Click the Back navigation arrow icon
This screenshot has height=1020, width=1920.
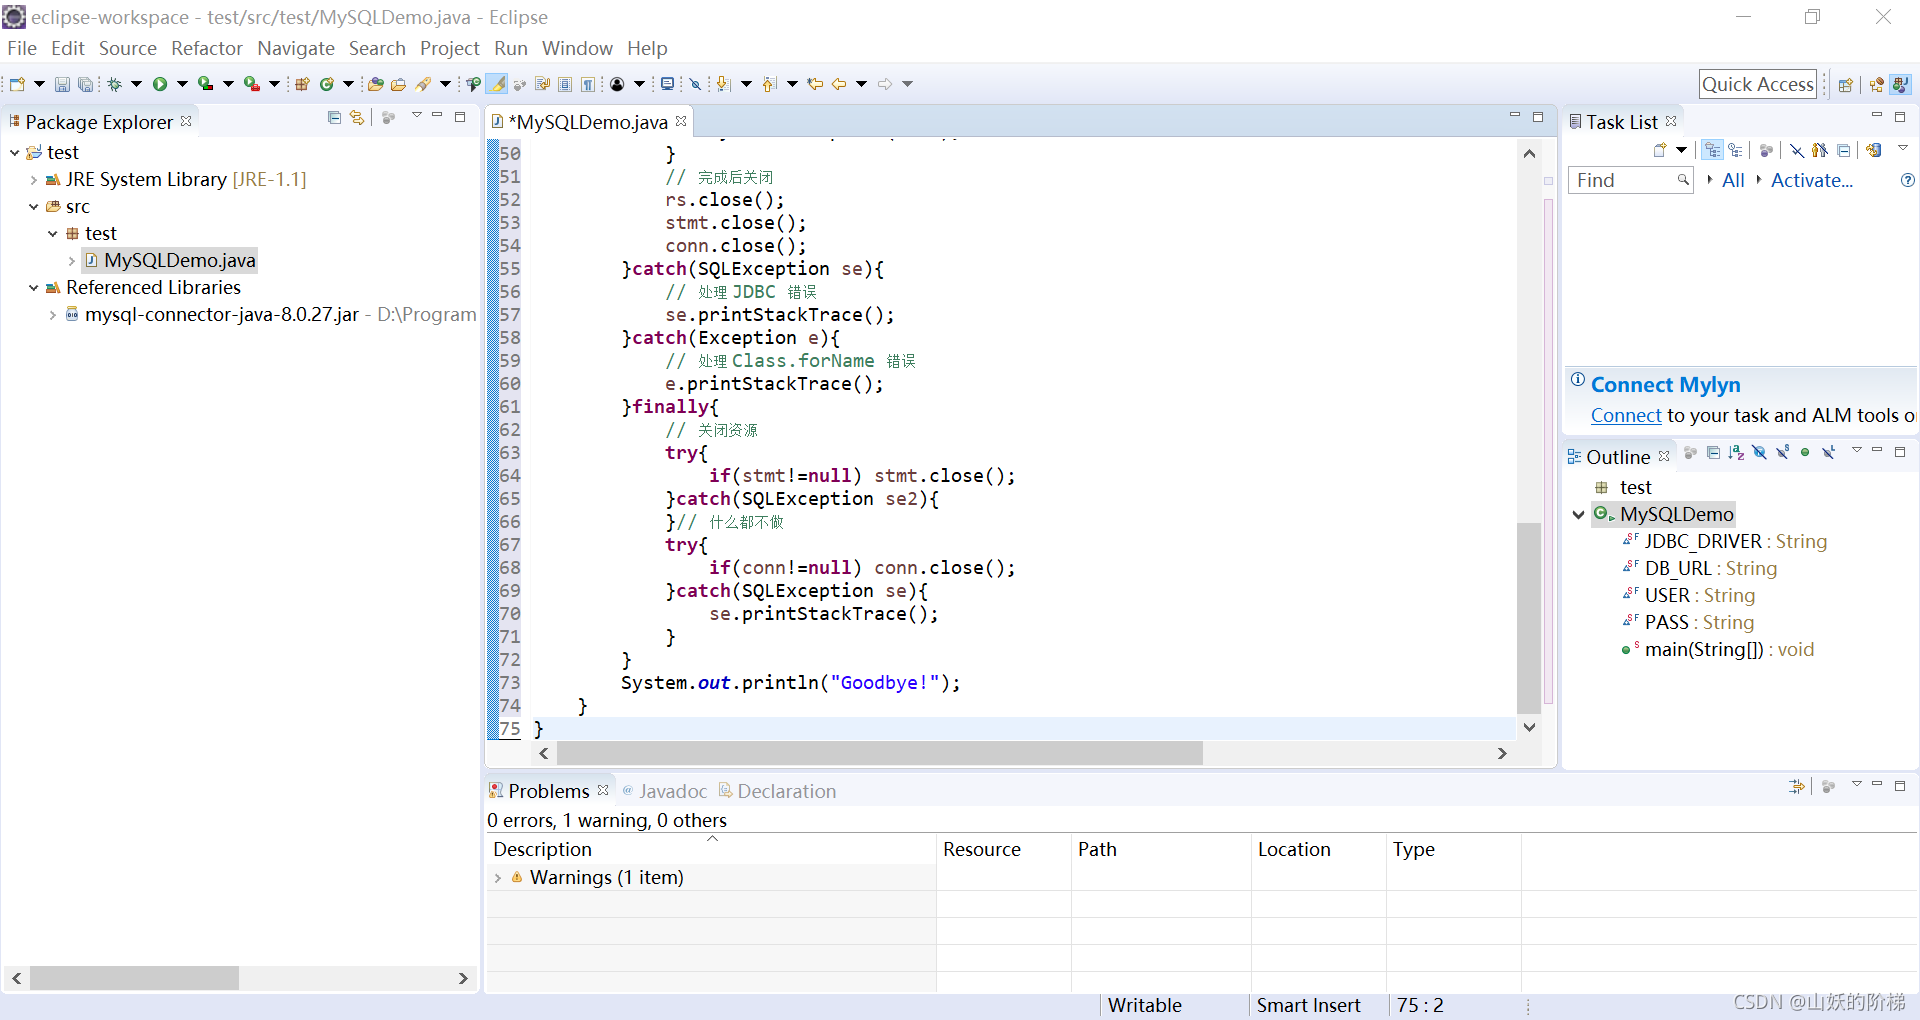pos(839,84)
